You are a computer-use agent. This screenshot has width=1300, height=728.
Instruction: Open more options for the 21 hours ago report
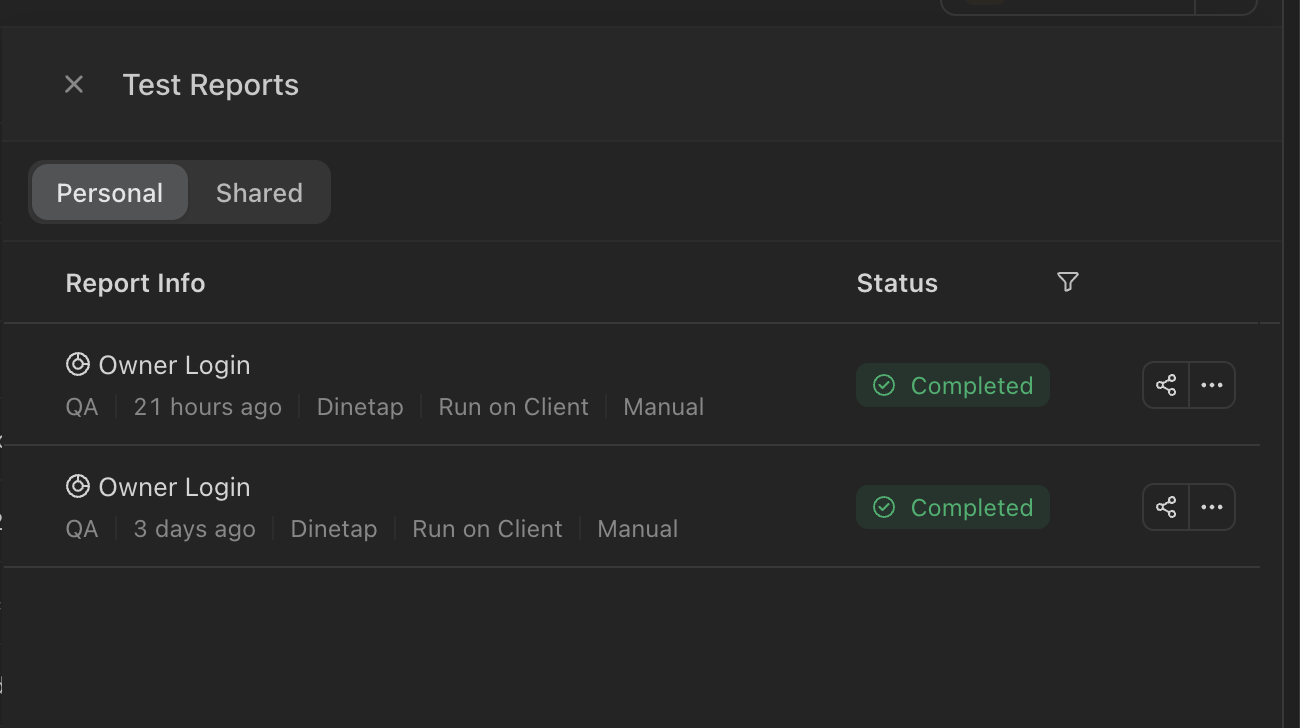click(1212, 386)
